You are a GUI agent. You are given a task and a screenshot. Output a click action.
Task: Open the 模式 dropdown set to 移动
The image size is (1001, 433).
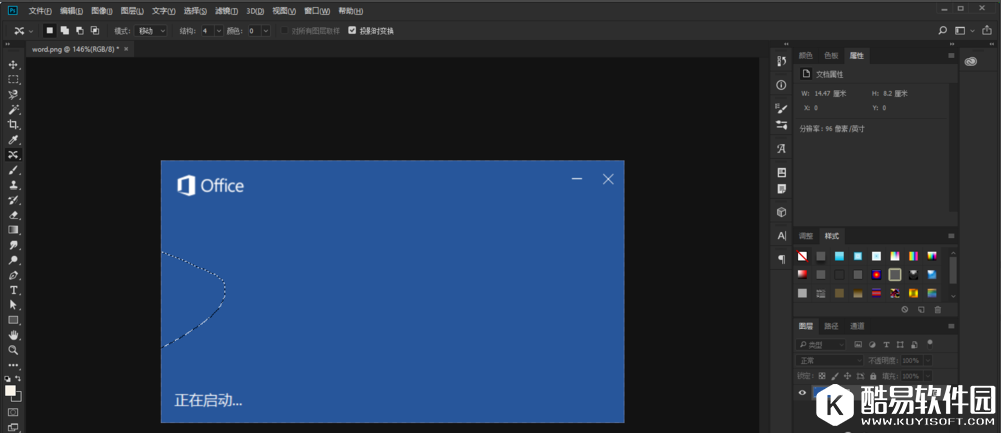[151, 31]
